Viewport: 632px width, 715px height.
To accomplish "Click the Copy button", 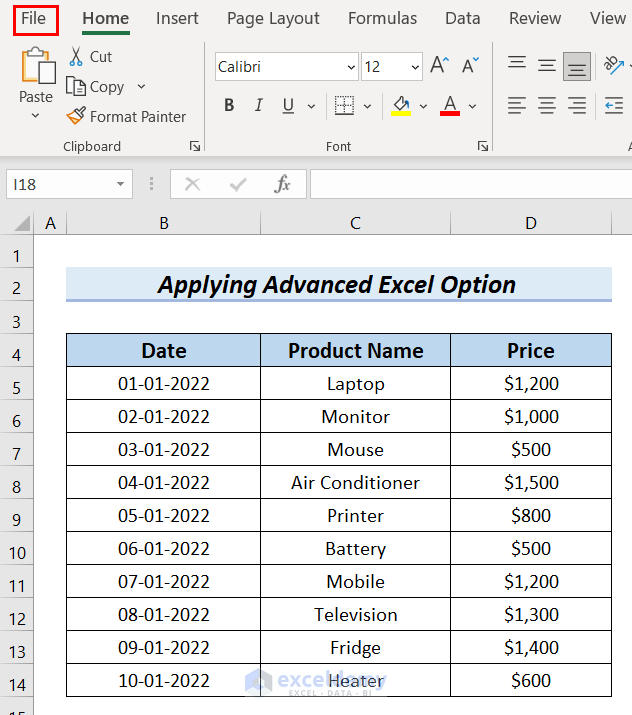I will (x=96, y=87).
